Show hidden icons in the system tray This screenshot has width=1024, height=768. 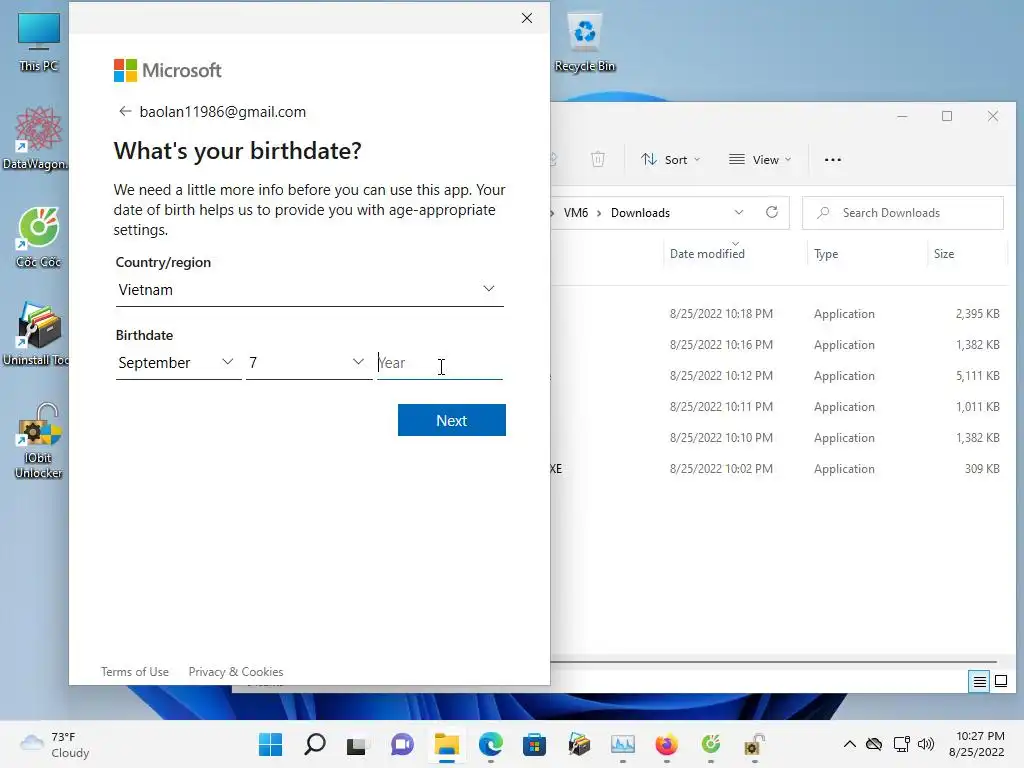pyautogui.click(x=850, y=744)
